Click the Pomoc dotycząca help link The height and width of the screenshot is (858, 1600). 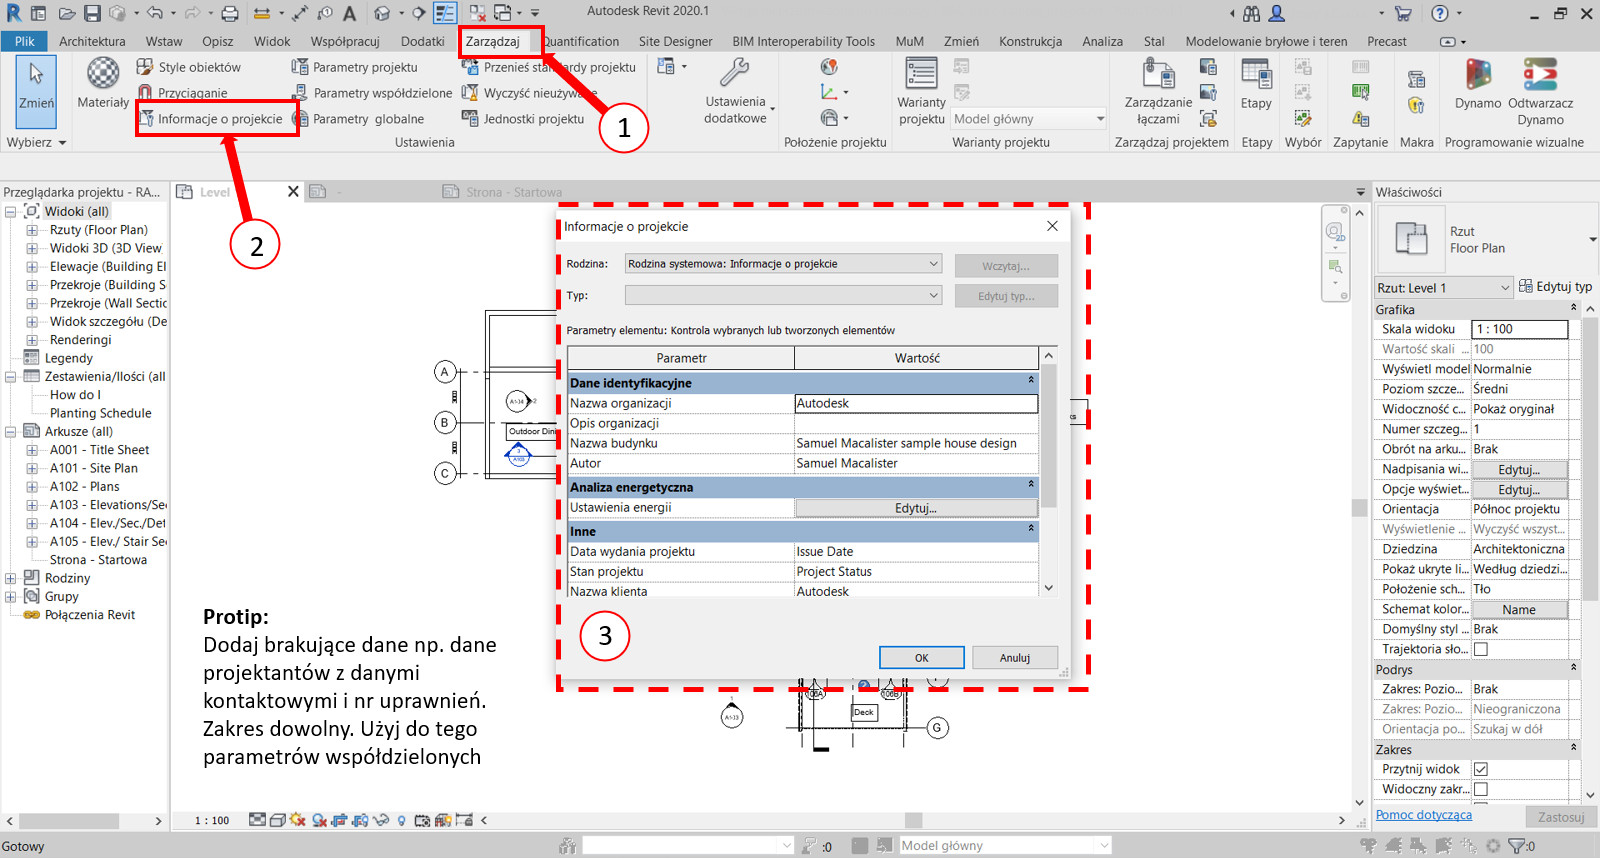pos(1423,815)
